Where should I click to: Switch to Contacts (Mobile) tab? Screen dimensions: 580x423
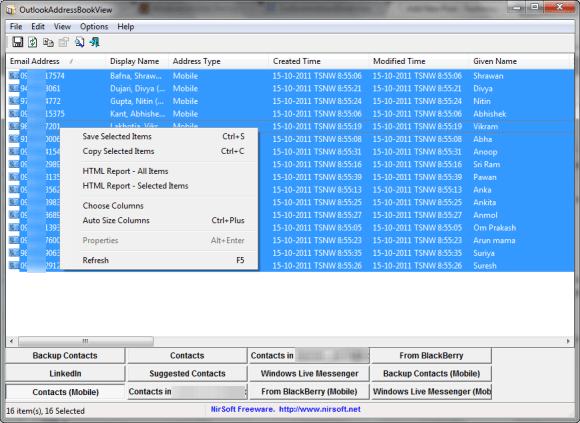pos(65,392)
